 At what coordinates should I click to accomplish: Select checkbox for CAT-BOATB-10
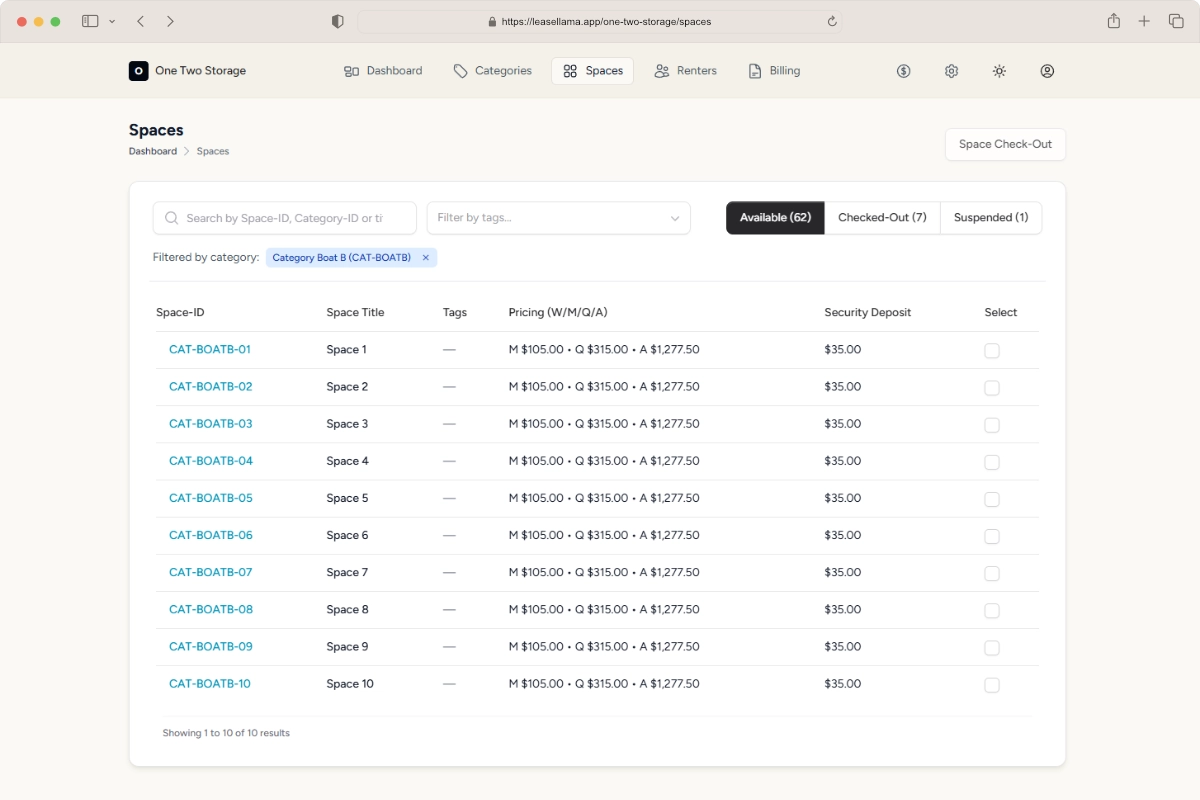pyautogui.click(x=992, y=685)
